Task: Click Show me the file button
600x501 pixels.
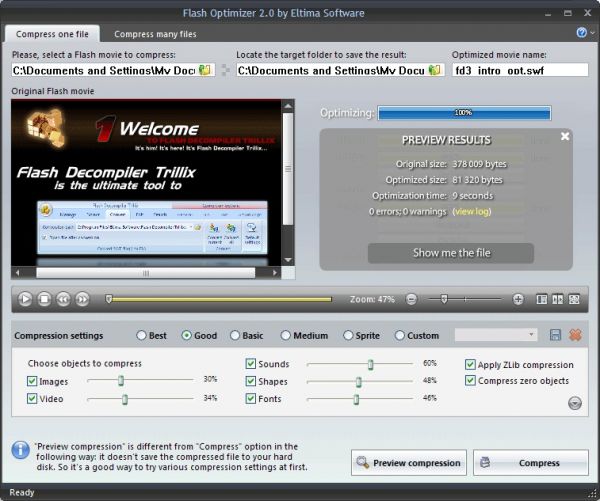Action: click(x=451, y=253)
